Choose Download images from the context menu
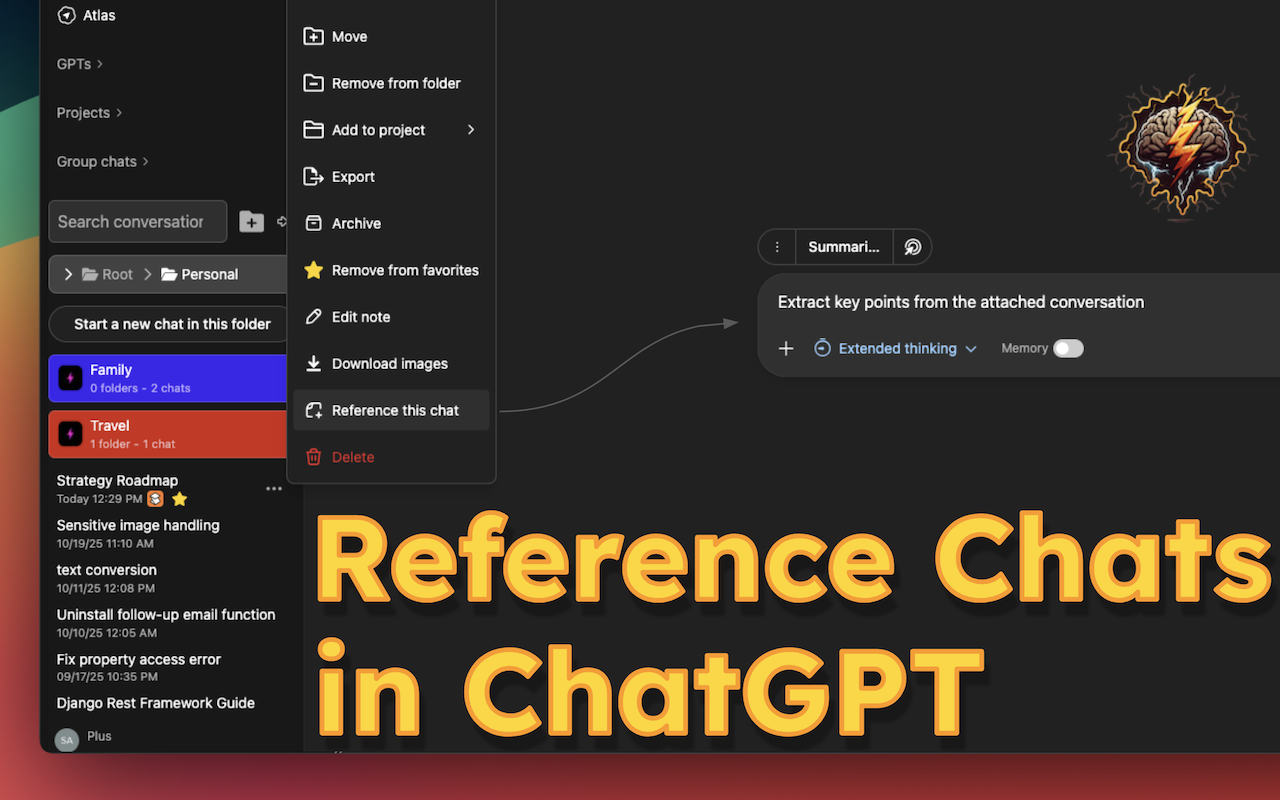1280x800 pixels. 389,363
